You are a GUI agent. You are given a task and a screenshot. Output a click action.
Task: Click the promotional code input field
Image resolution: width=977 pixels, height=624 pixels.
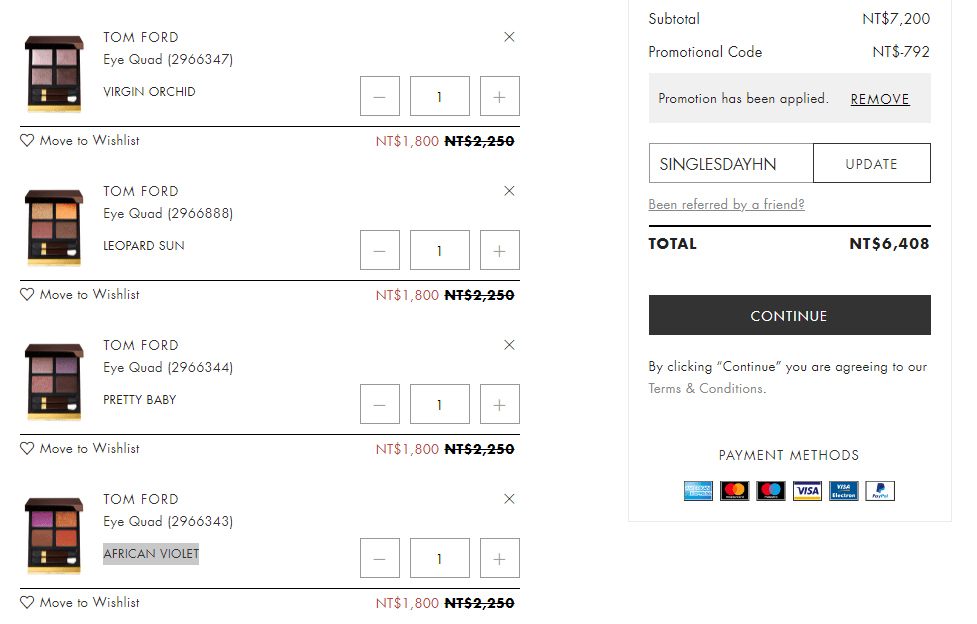tap(731, 164)
